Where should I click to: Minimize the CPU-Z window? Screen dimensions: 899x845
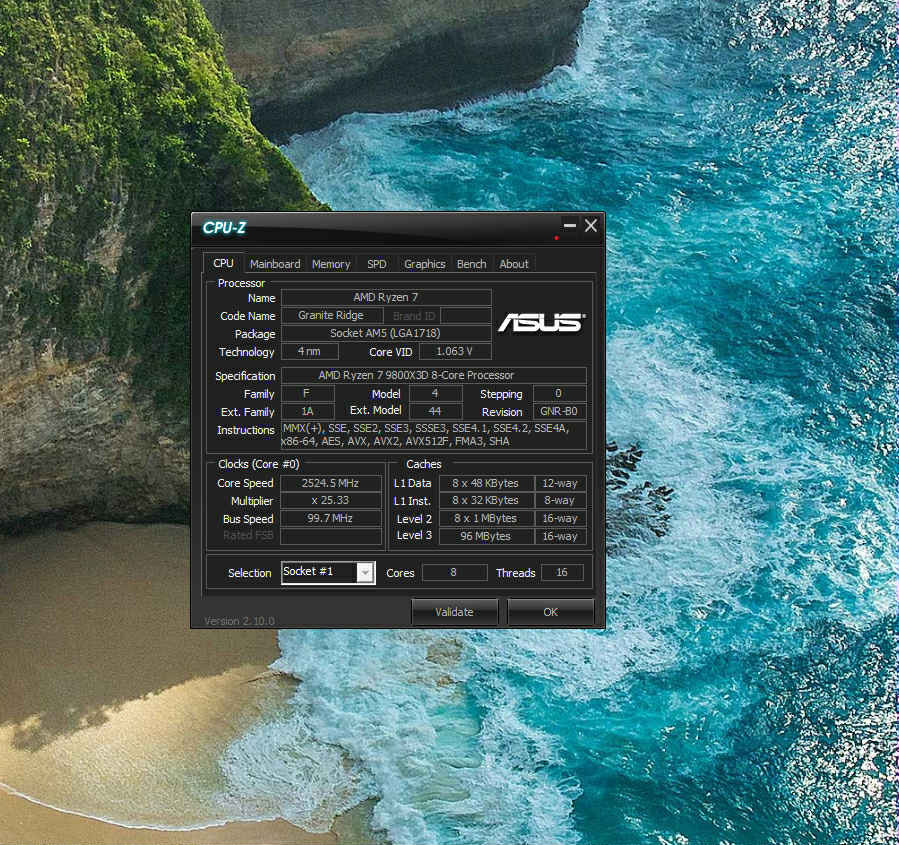pos(570,226)
